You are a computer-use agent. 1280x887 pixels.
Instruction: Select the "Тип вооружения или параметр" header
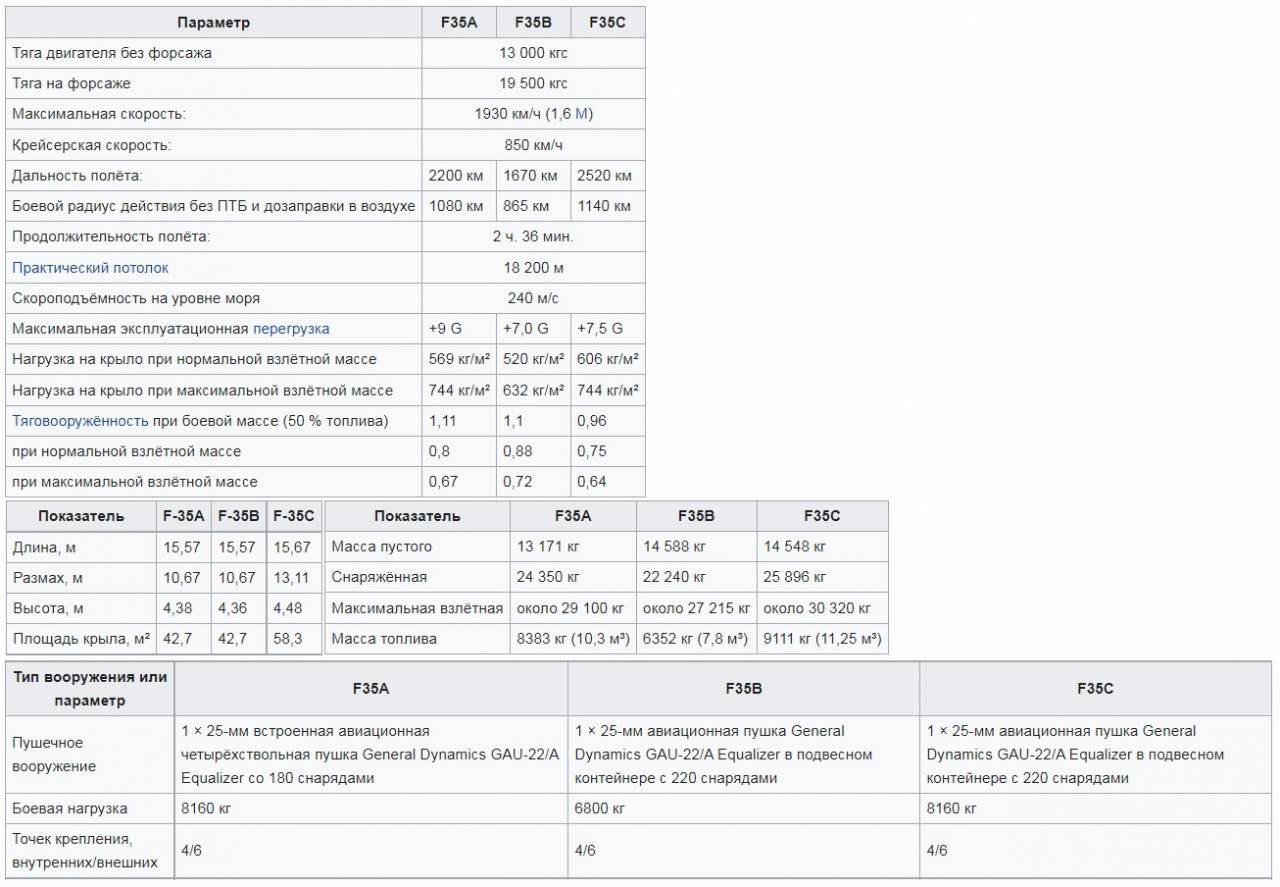tap(90, 689)
